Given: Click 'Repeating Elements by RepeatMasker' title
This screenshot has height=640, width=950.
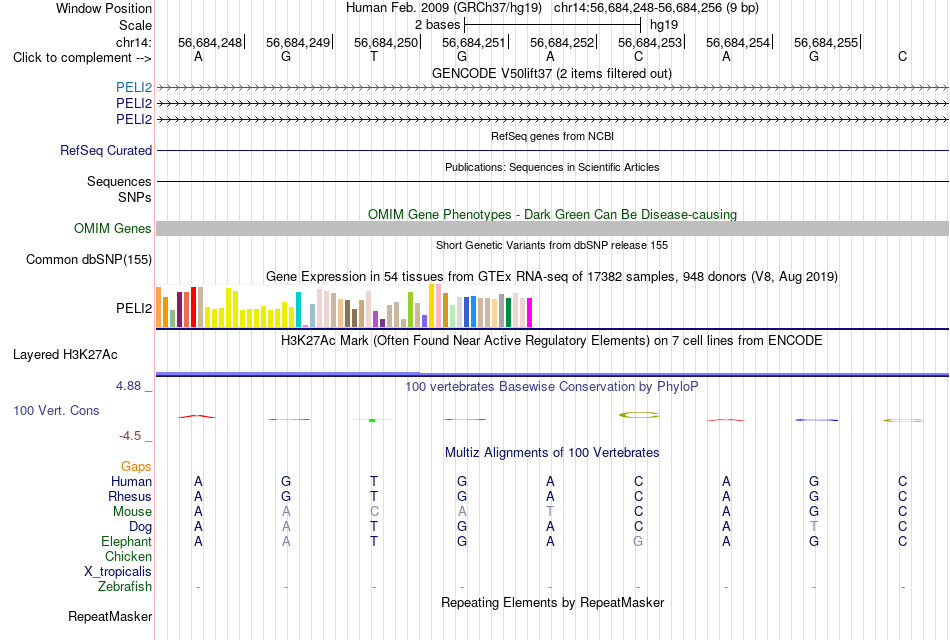Looking at the screenshot, I should point(553,603).
